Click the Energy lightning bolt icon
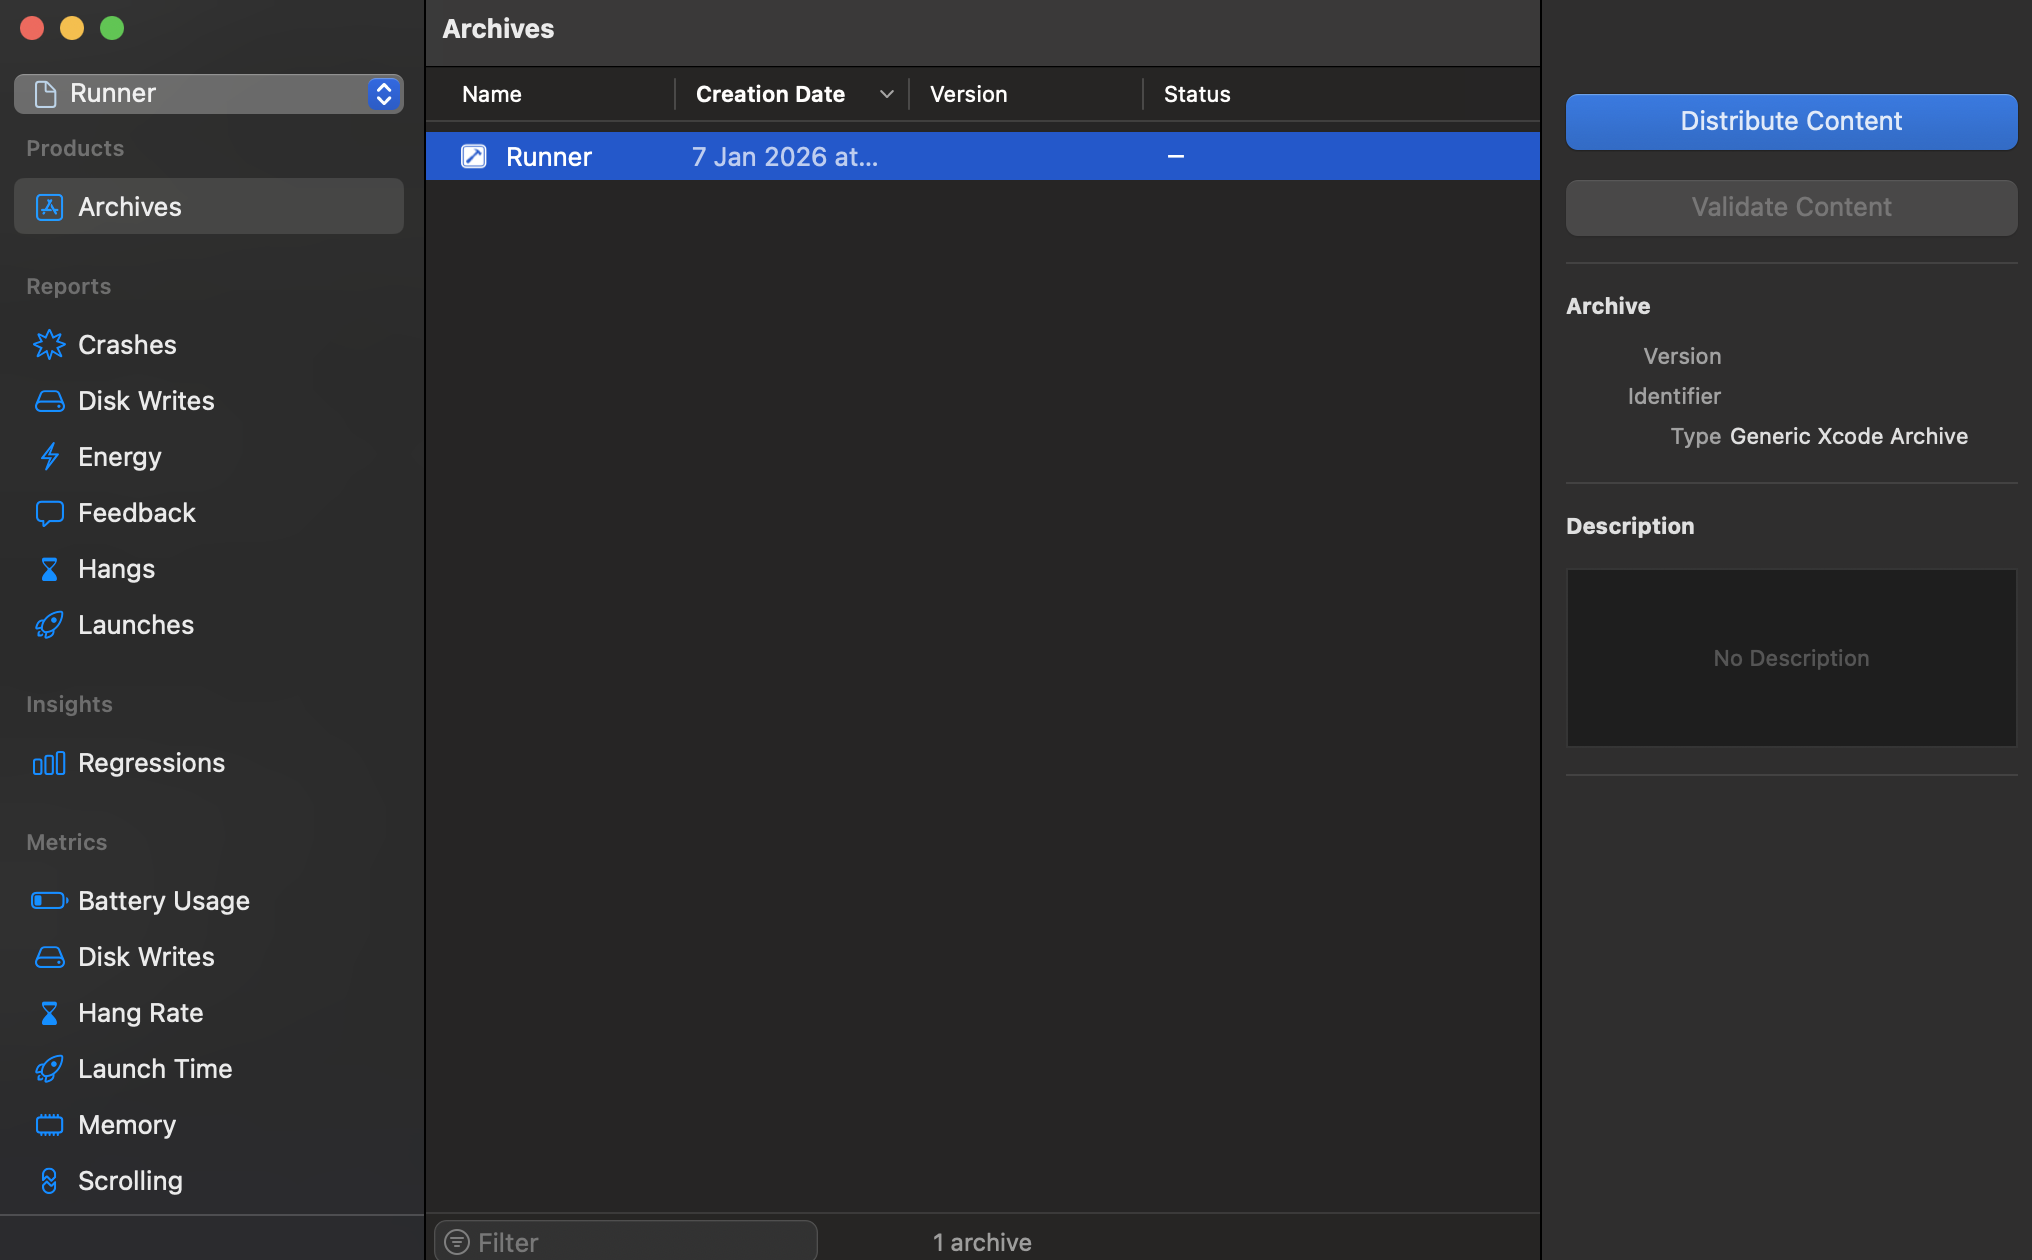 click(x=49, y=457)
